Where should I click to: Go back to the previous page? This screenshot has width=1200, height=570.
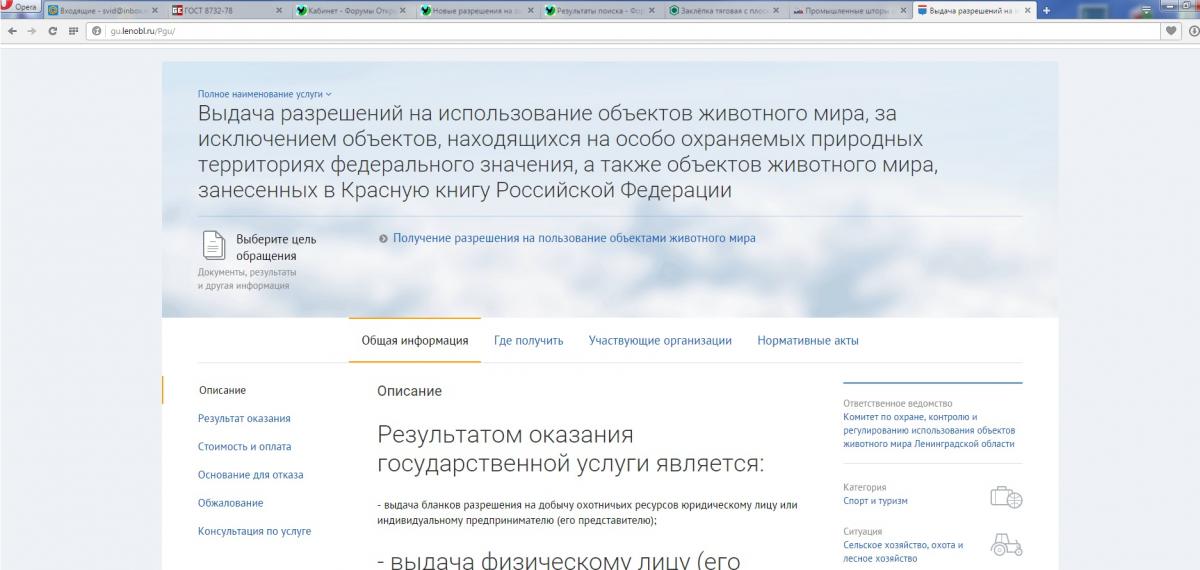coord(12,31)
